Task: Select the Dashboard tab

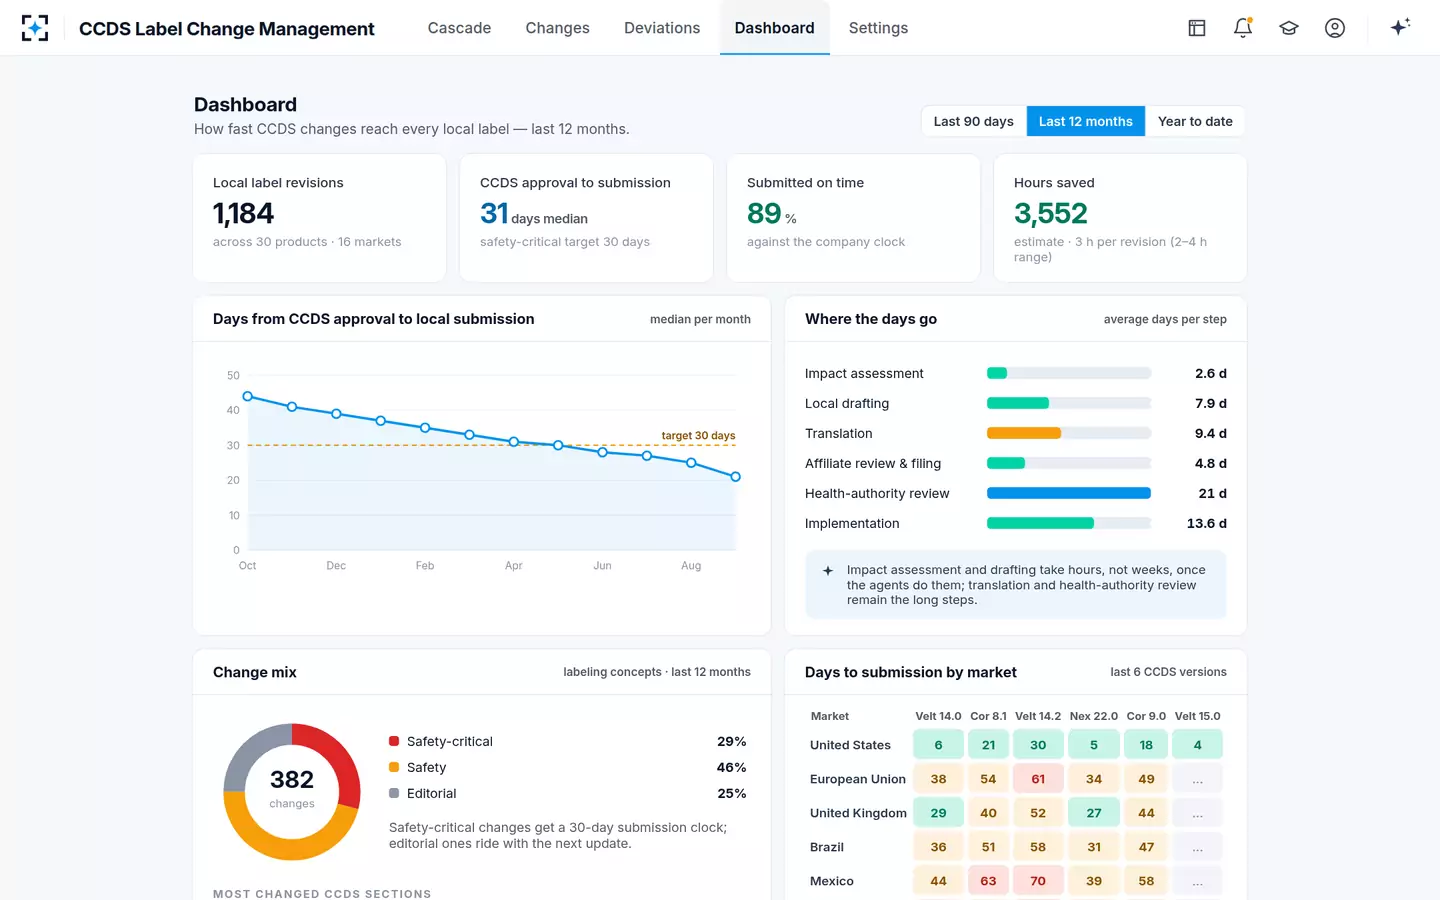Action: click(x=775, y=28)
